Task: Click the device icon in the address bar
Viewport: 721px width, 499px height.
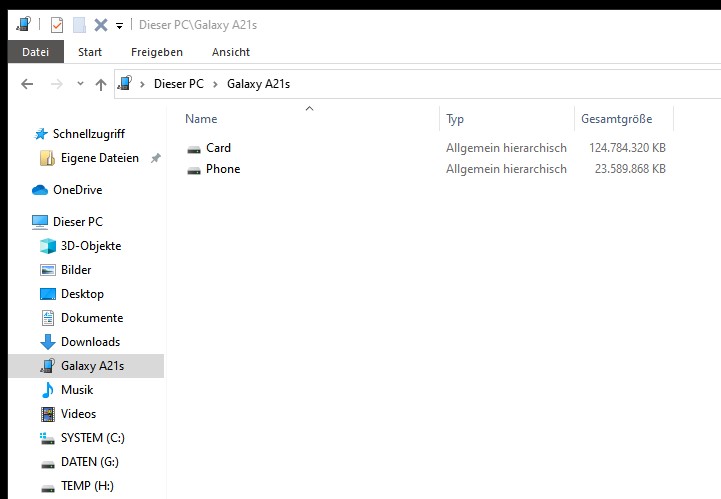Action: coord(125,83)
